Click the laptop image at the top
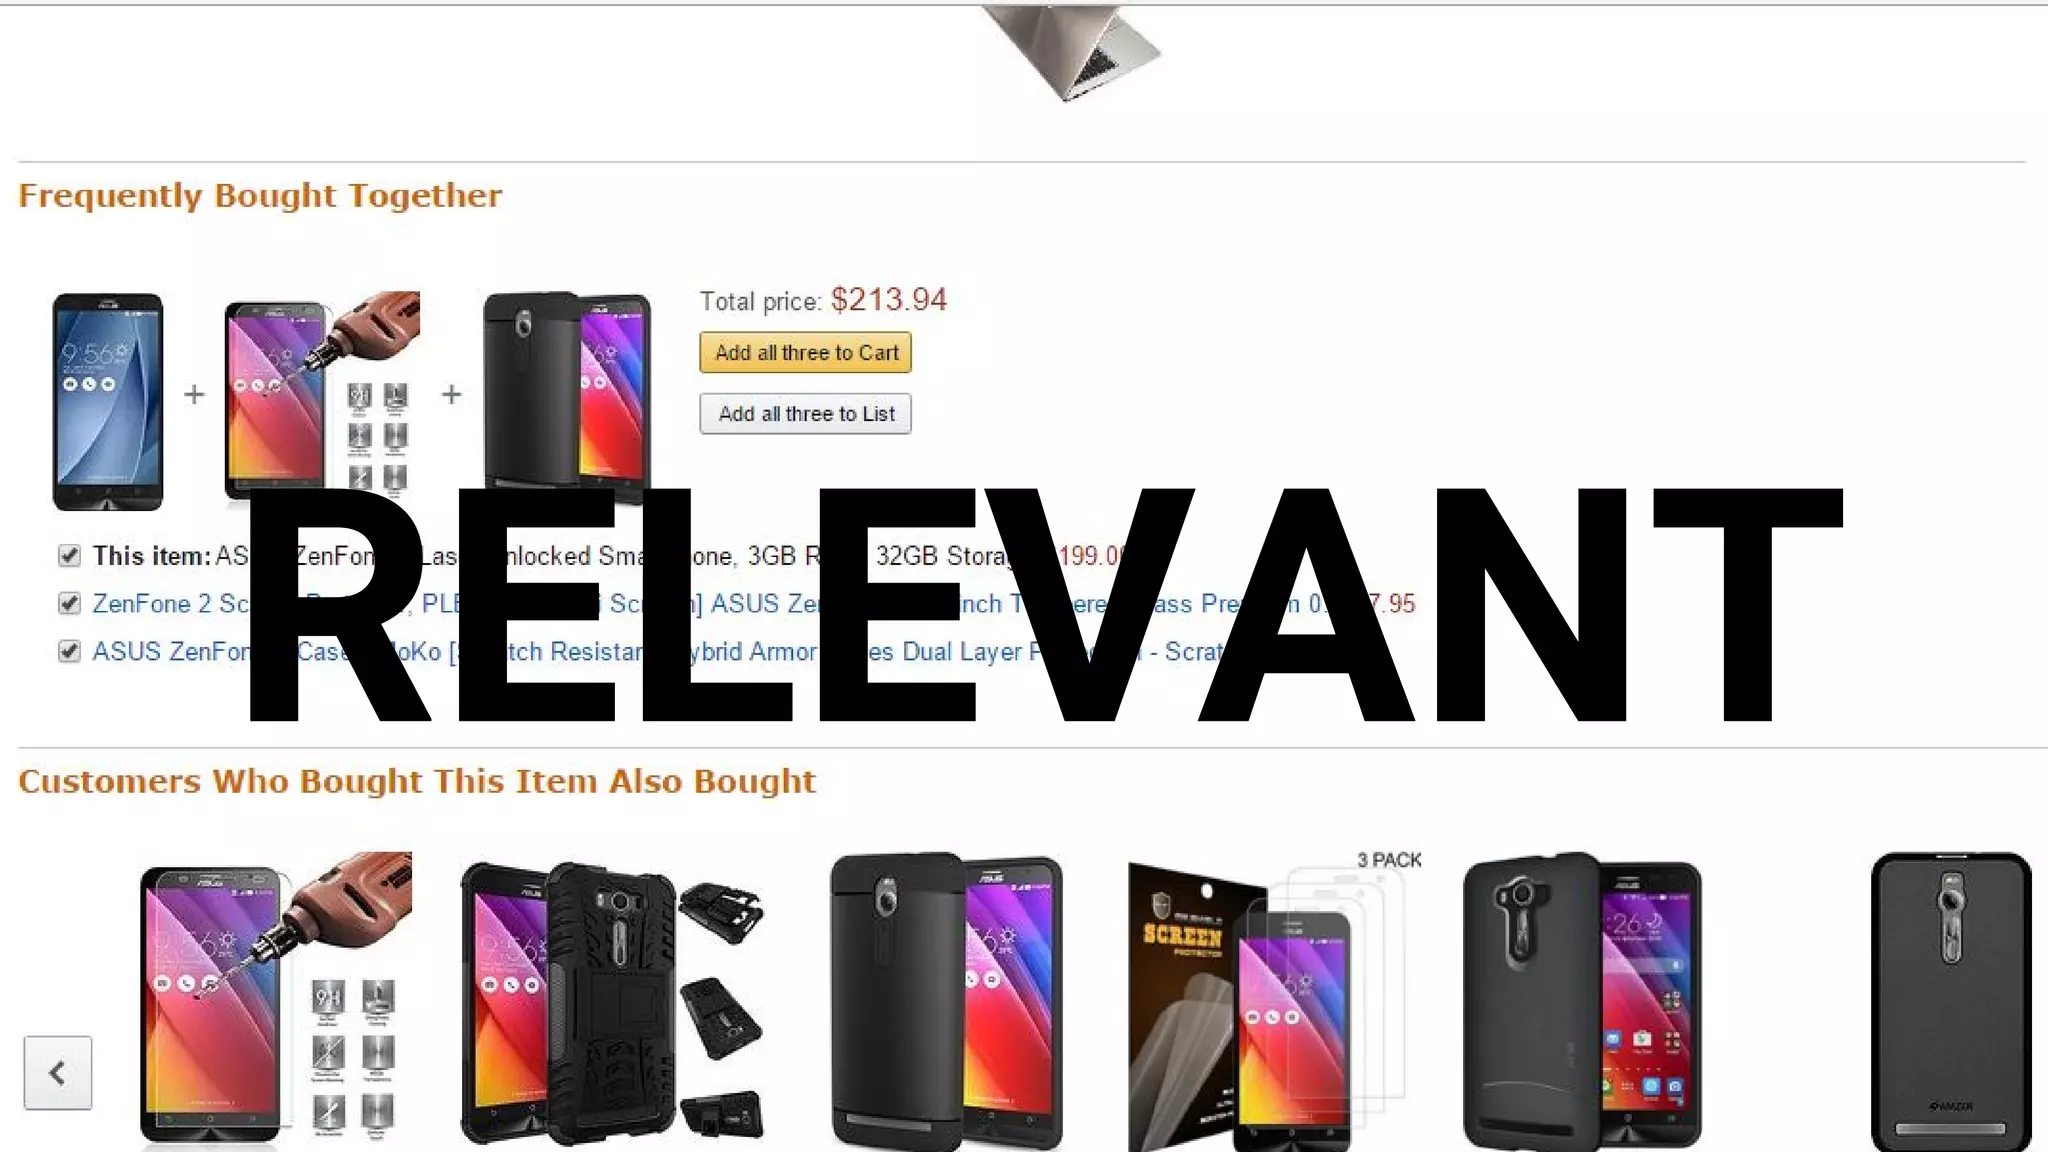The image size is (2048, 1152). [x=1070, y=50]
